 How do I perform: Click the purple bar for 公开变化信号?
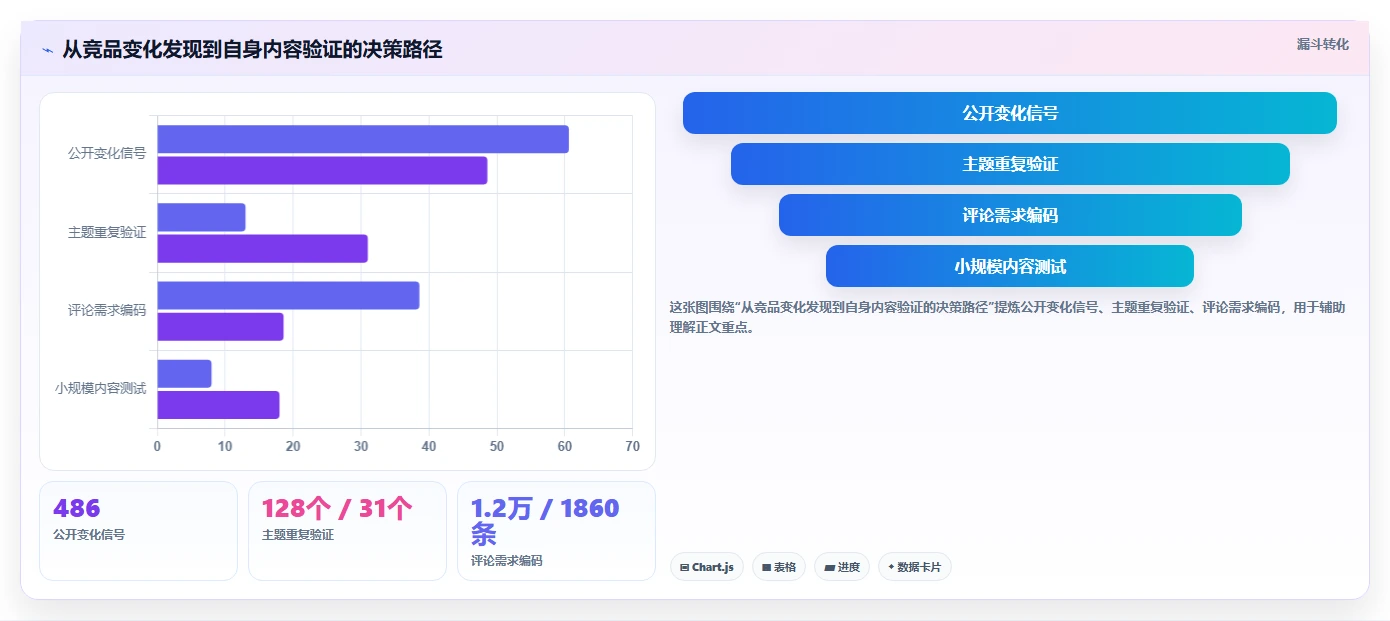tap(322, 170)
